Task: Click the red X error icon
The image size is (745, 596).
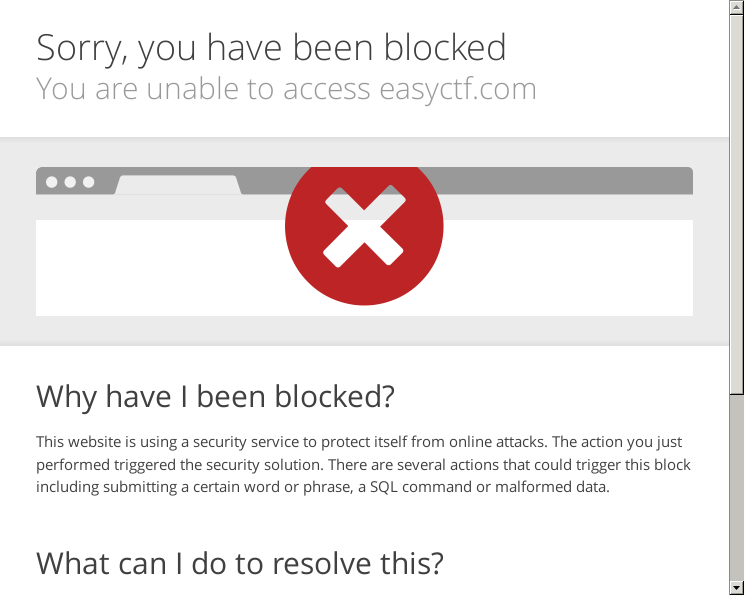Action: coord(364,227)
